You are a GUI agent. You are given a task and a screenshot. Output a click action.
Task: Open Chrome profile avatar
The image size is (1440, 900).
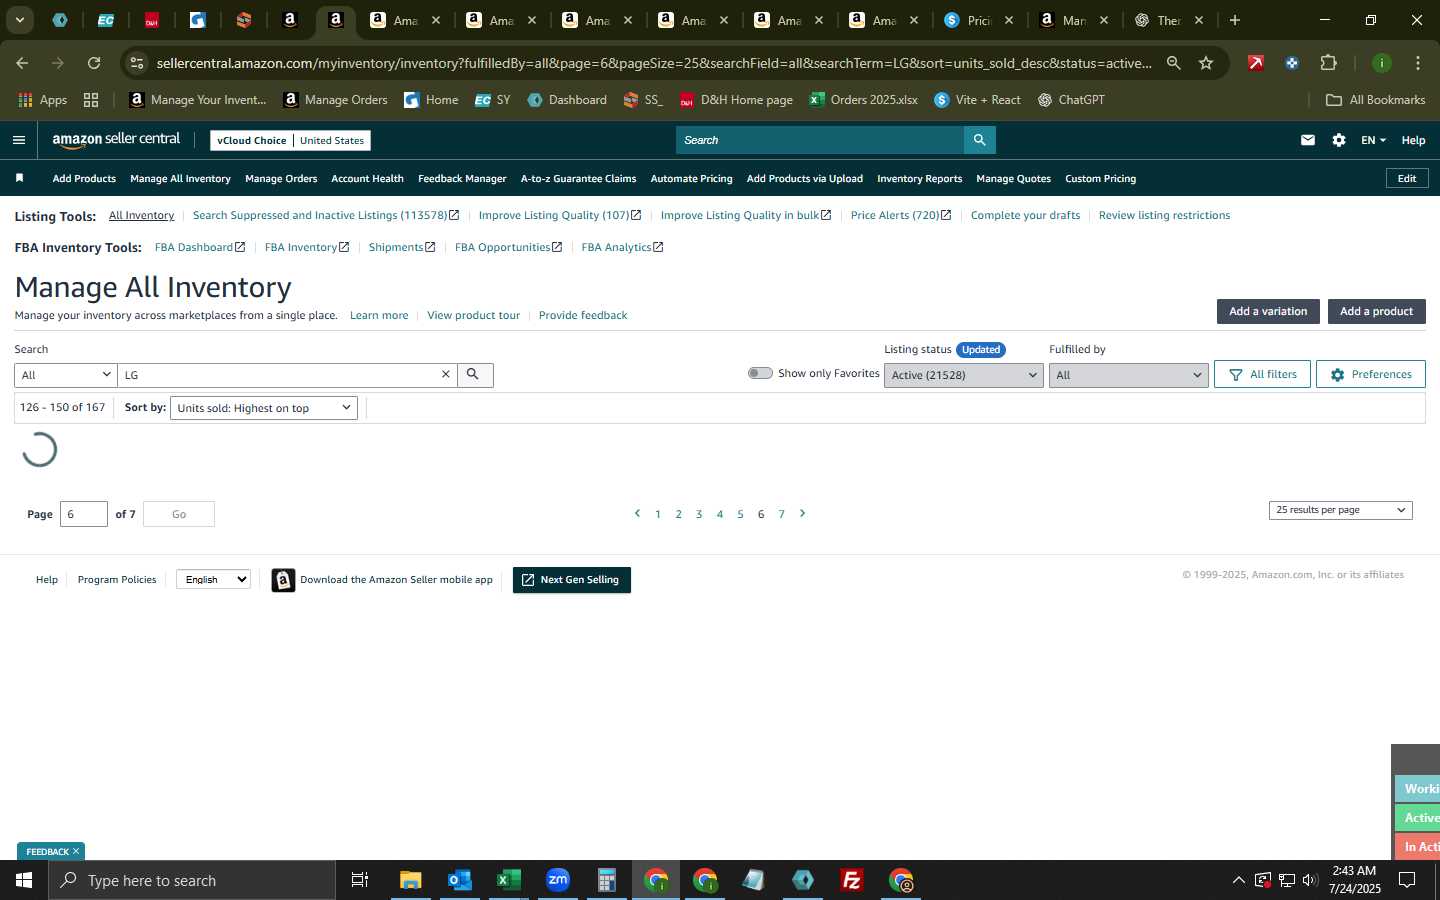1382,63
